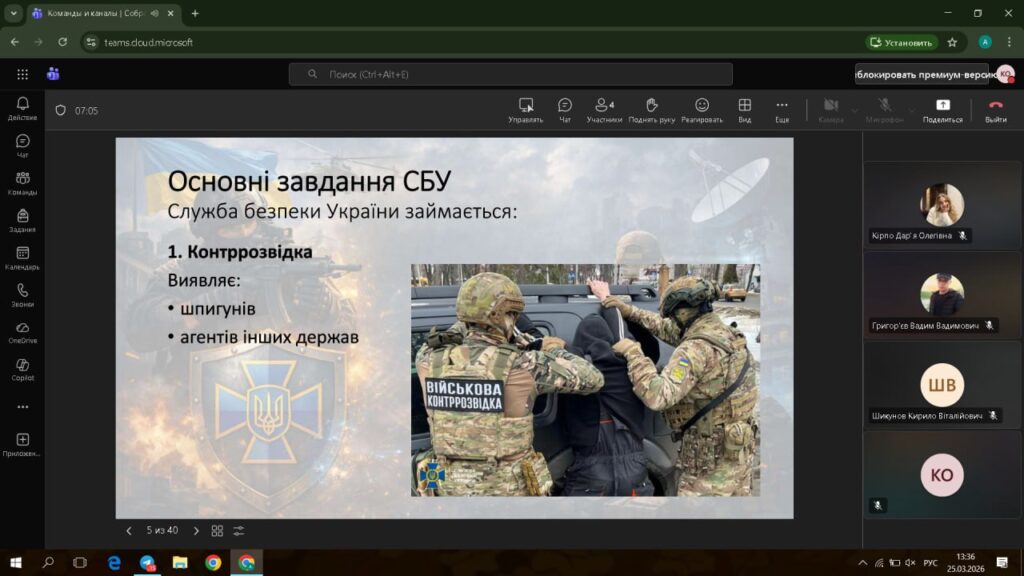Switch to Команды in the sidebar
Screen dimensions: 1024x576
tap(22, 183)
